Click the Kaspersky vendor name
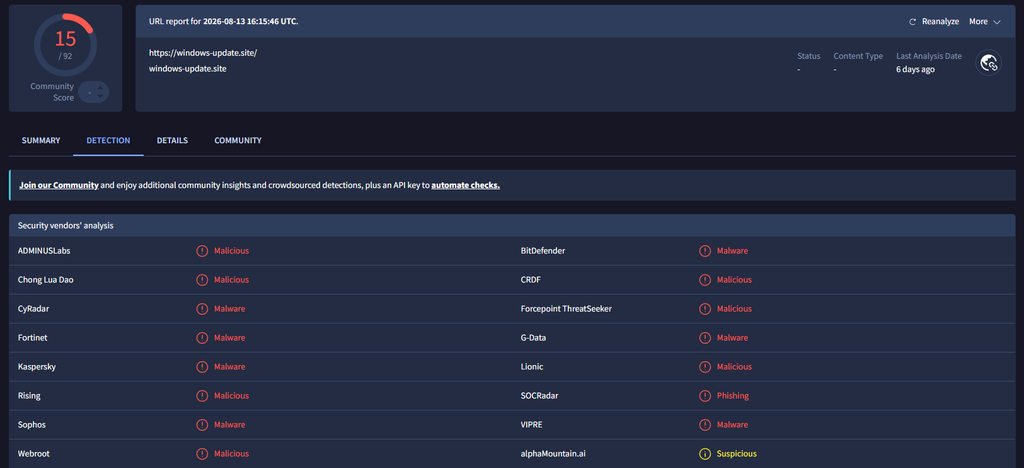Viewport: 1024px width, 468px height. pos(37,367)
